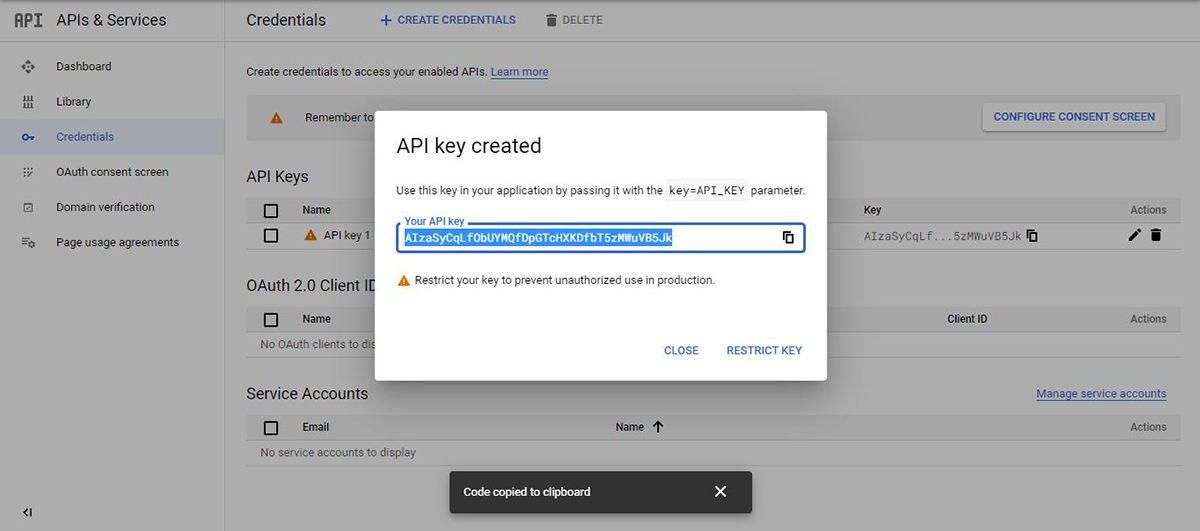Click the Dashboard icon in sidebar
This screenshot has height=531, width=1200.
[x=28, y=67]
